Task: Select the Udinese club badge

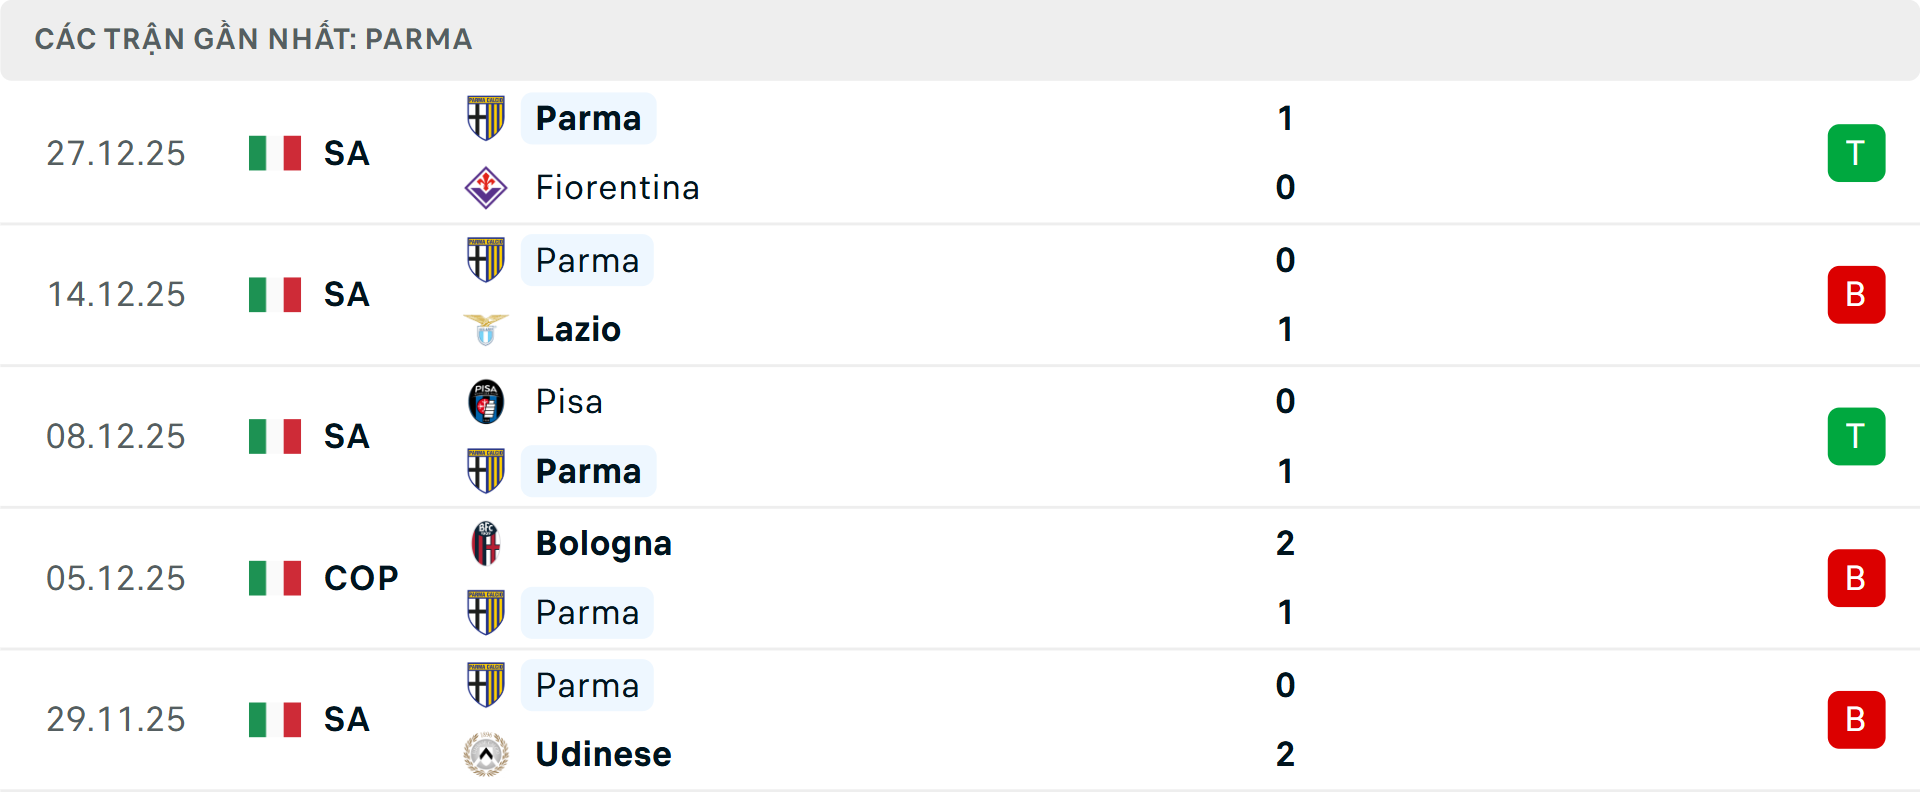Action: click(x=485, y=754)
